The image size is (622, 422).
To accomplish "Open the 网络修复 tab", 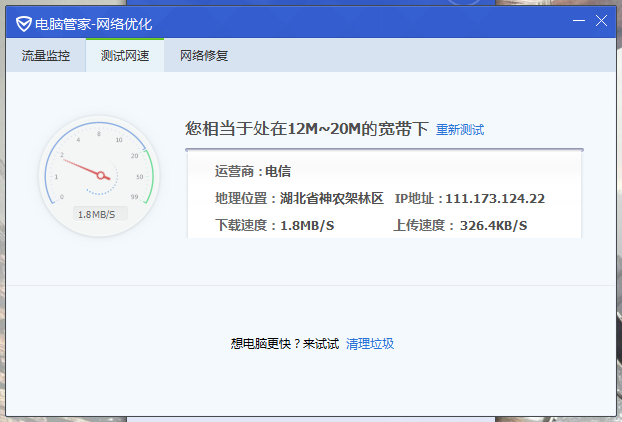I will coord(204,56).
